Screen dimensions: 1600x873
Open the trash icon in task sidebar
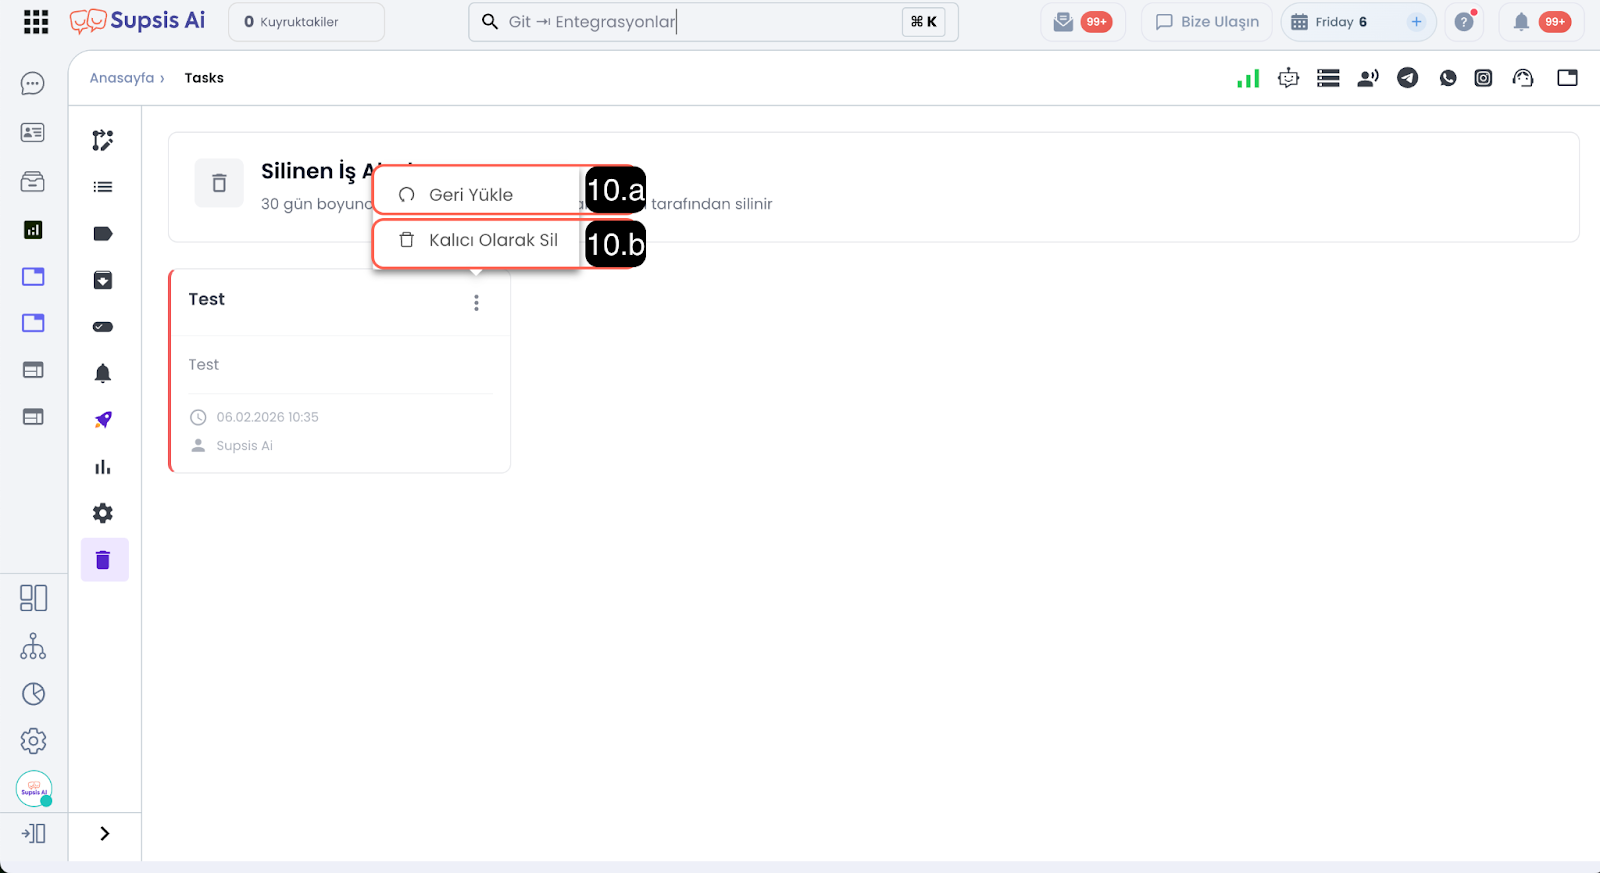tap(103, 560)
